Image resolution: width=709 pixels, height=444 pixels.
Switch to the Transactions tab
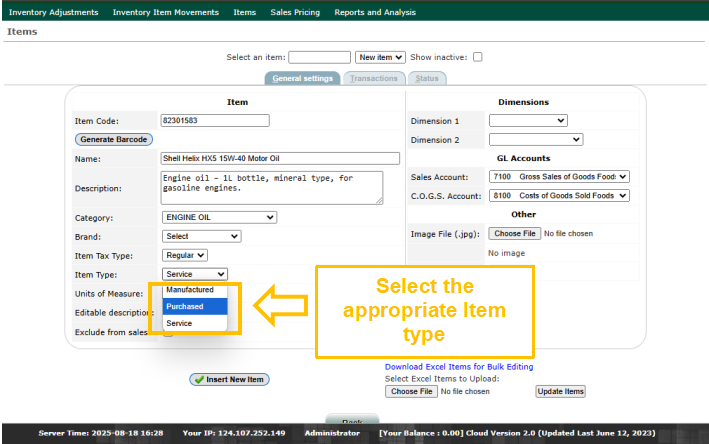coord(373,78)
